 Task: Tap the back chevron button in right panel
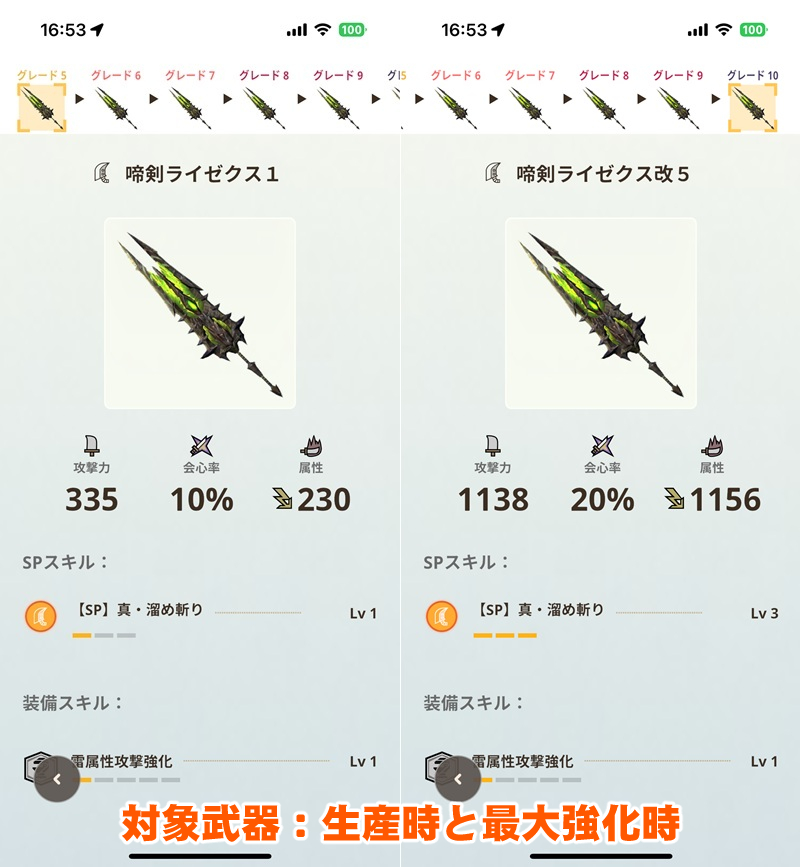pos(458,779)
